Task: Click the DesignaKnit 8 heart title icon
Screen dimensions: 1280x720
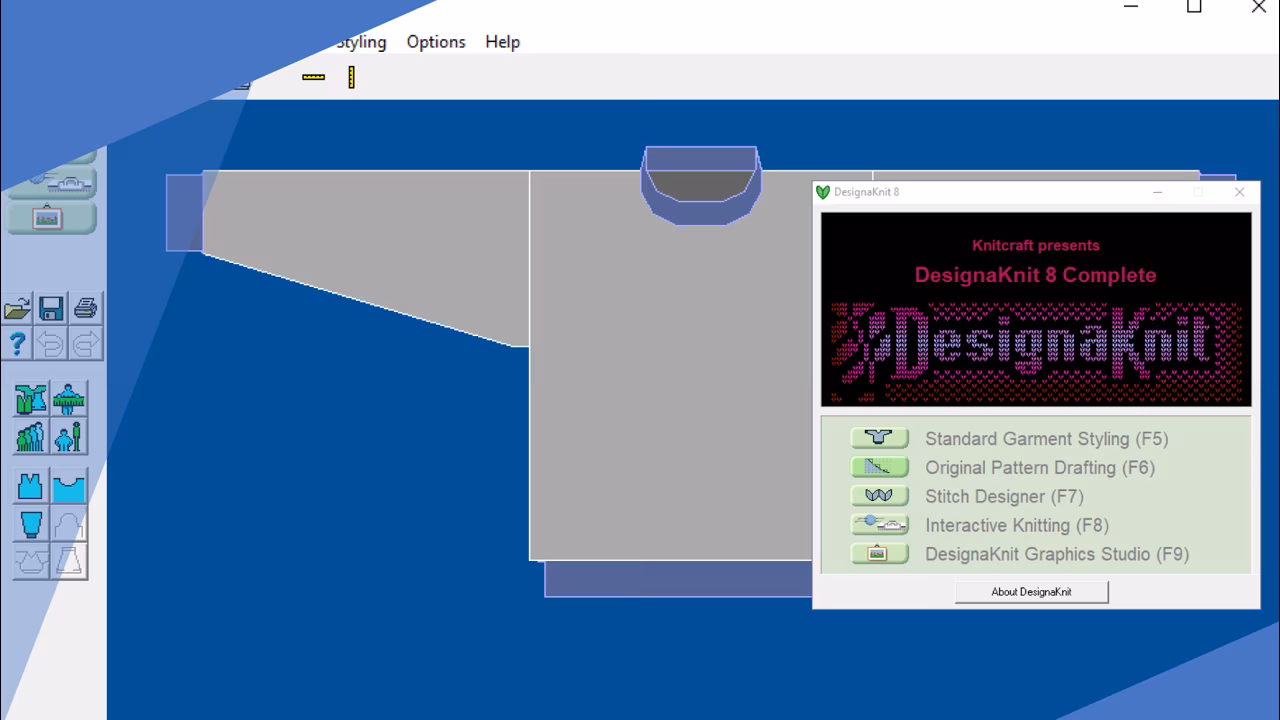Action: pyautogui.click(x=823, y=192)
